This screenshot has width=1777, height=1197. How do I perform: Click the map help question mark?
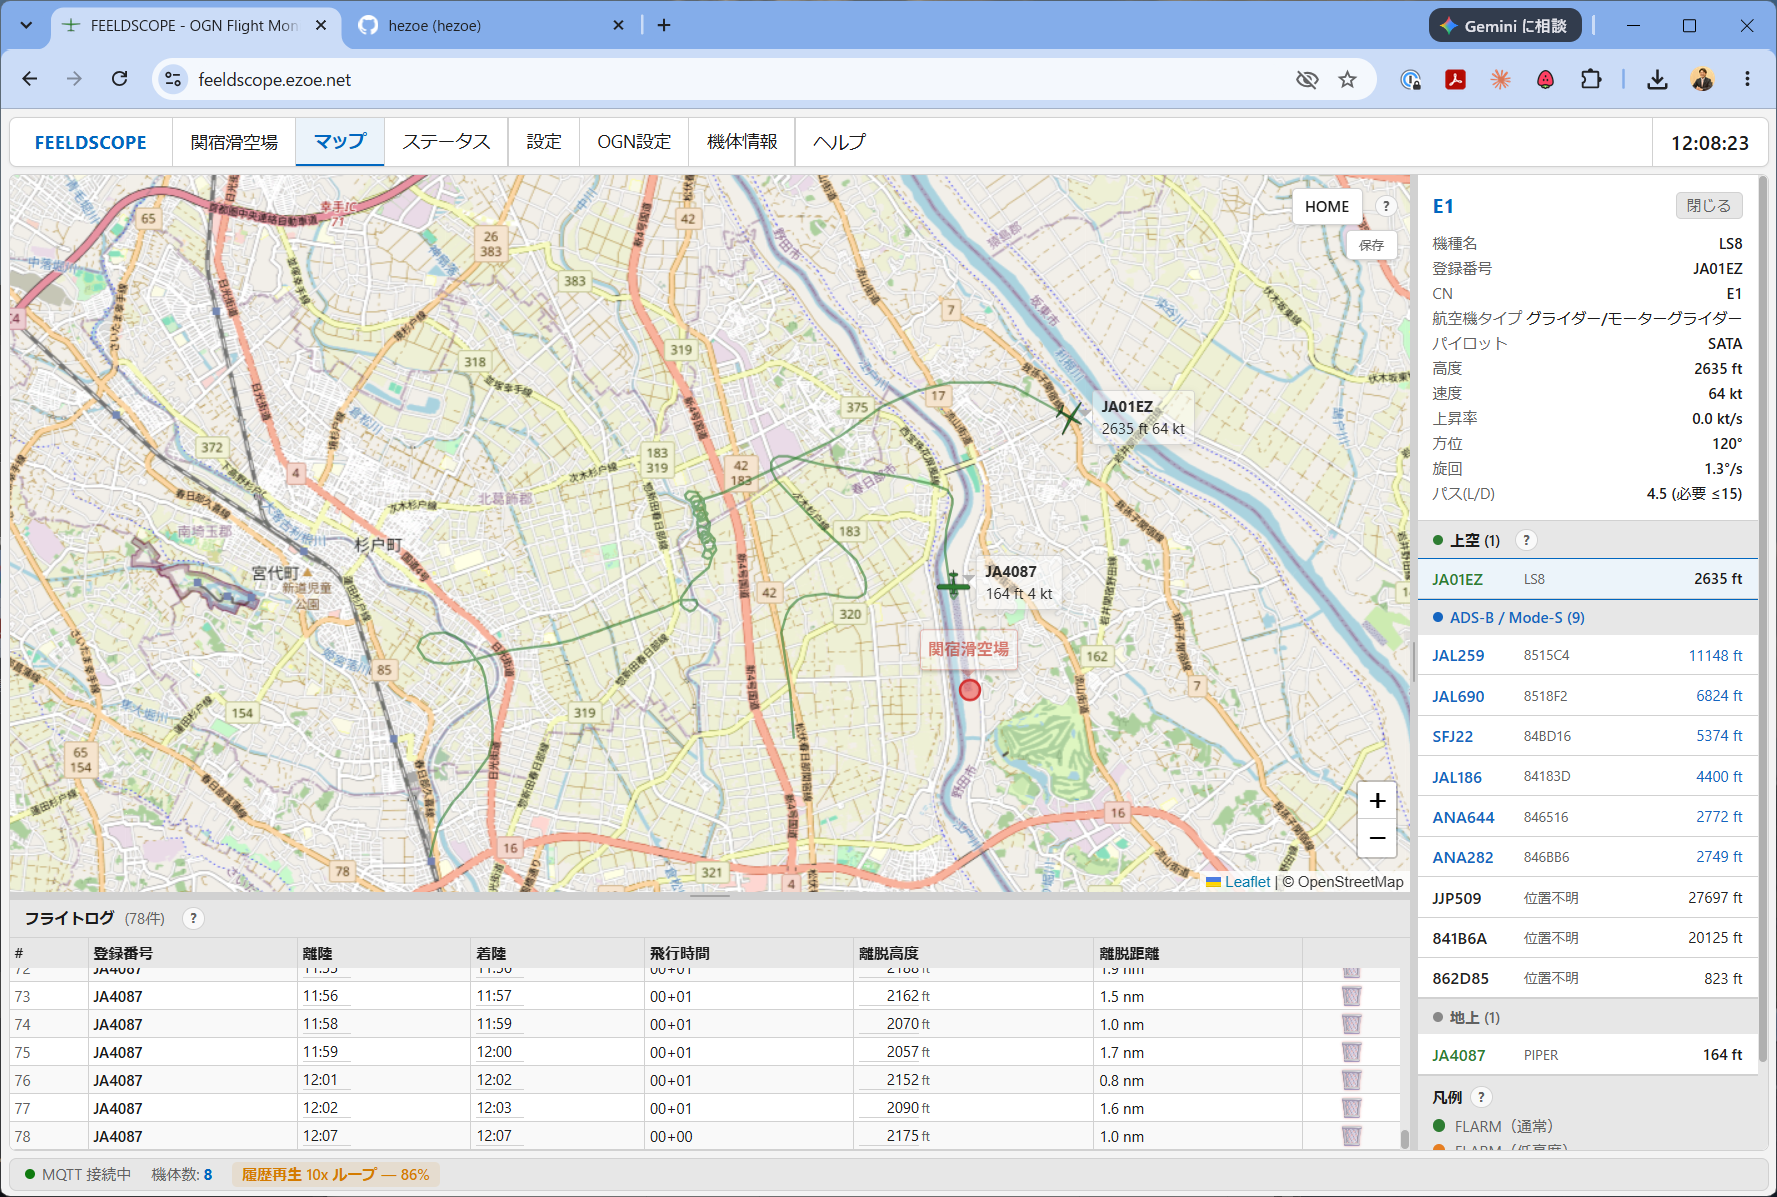coord(1386,206)
